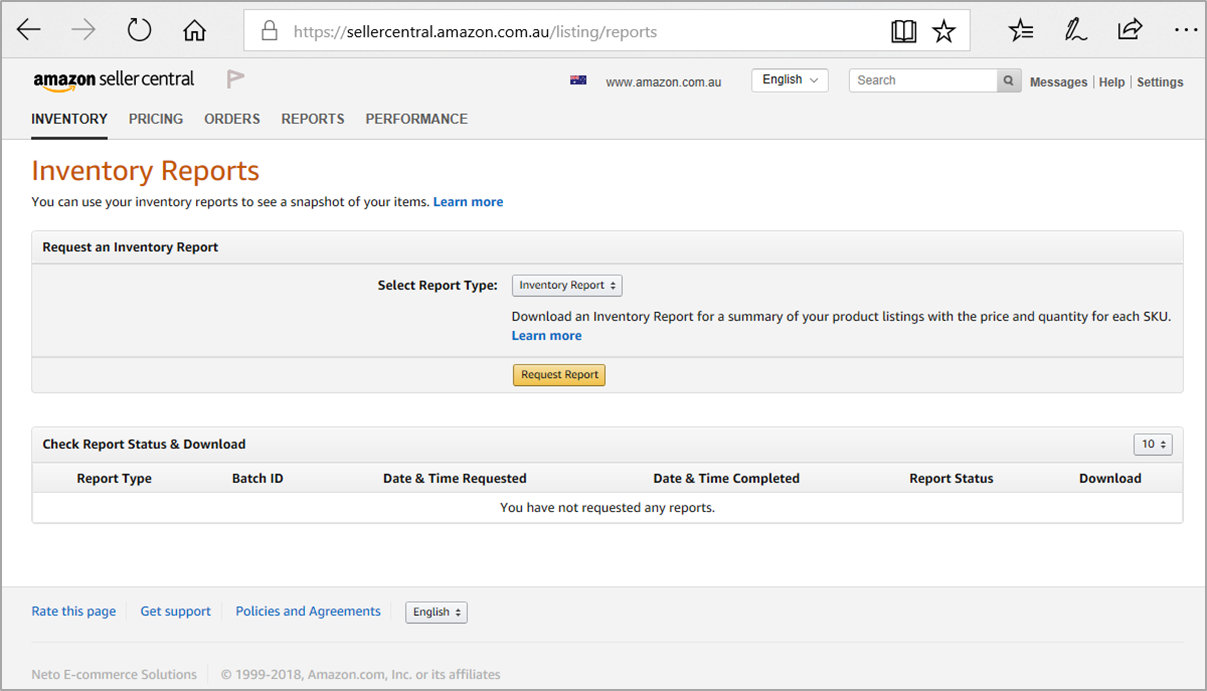Share this page icon
Image resolution: width=1207 pixels, height=691 pixels.
(1130, 30)
